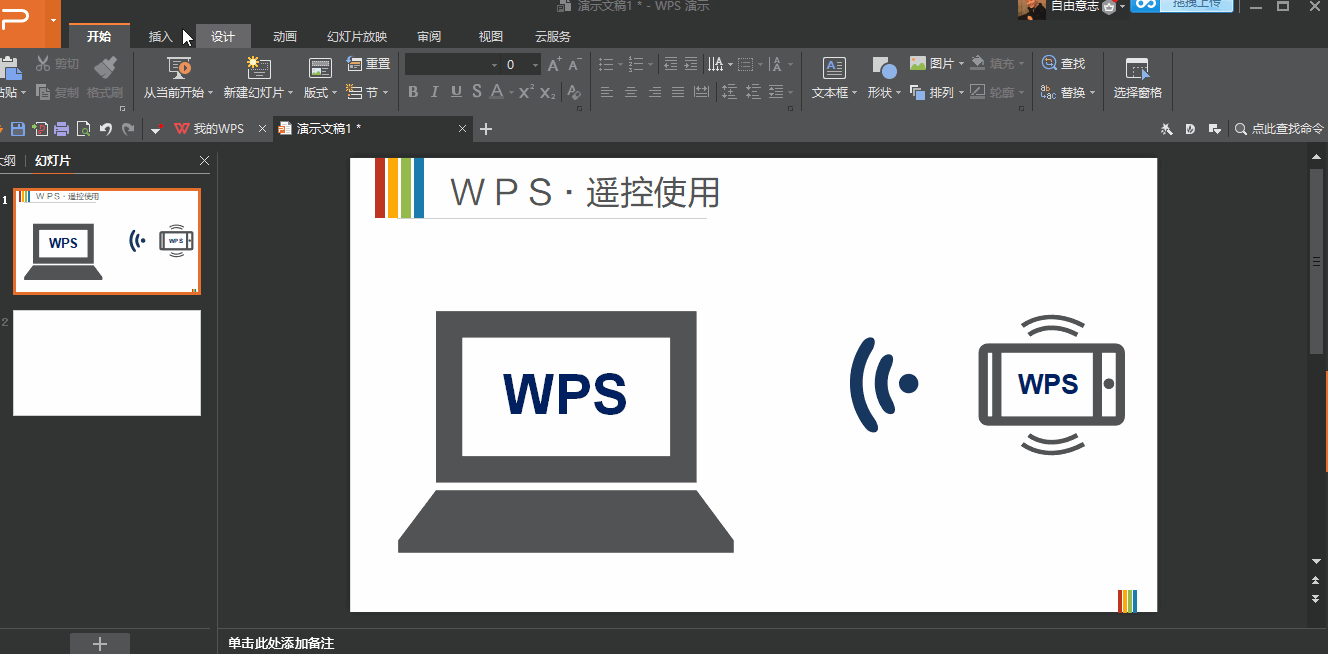Add a new document tab with plus
This screenshot has height=654, width=1328.
pos(486,129)
